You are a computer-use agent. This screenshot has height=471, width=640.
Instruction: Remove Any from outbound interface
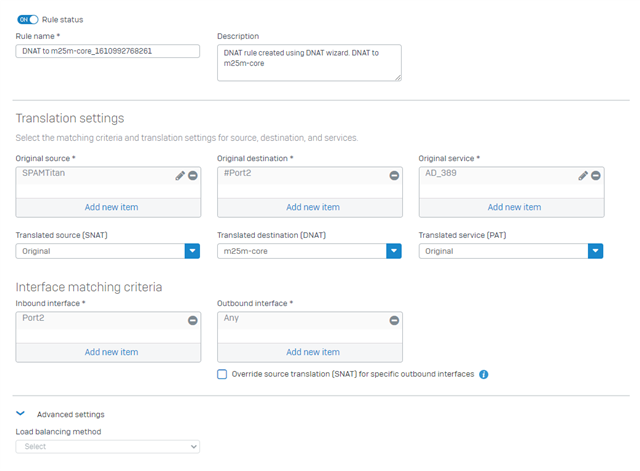point(394,320)
